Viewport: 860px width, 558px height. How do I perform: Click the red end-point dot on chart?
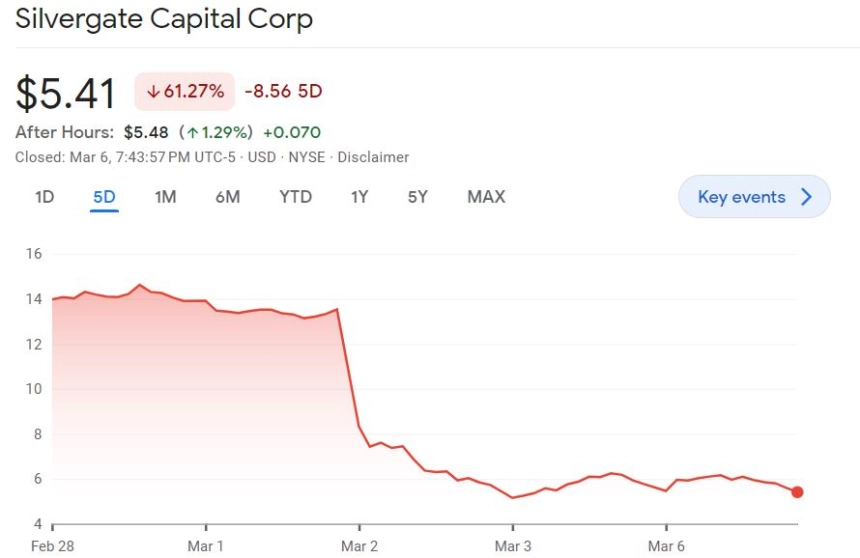click(x=797, y=492)
